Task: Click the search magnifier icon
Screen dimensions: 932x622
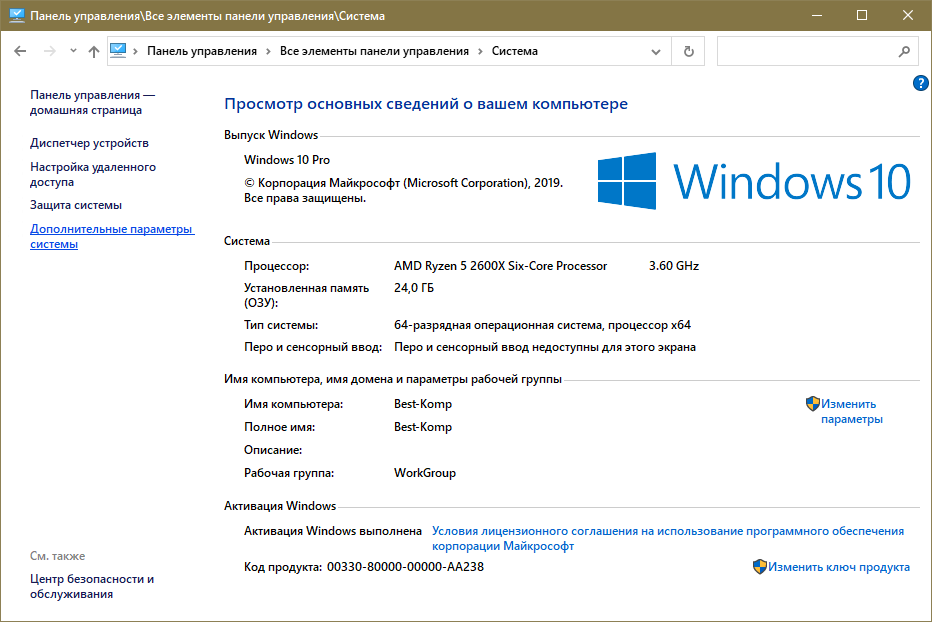Action: [x=904, y=51]
